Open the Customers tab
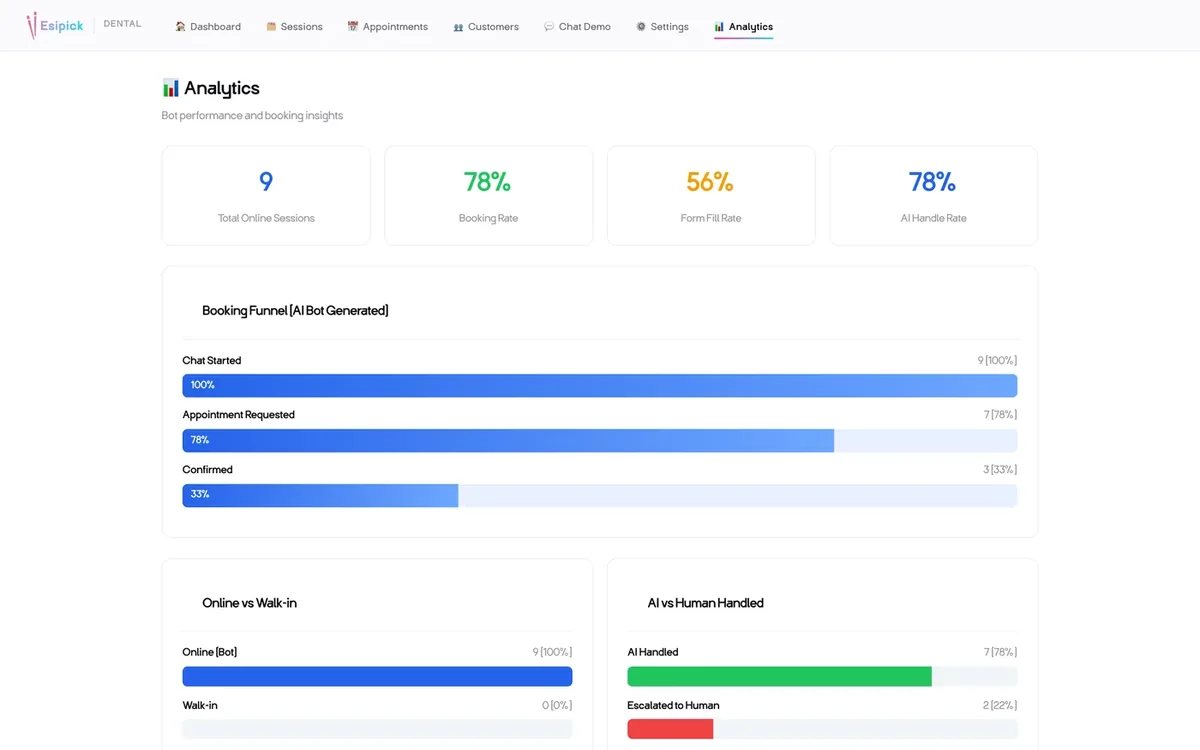Screen dimensions: 1200x750 coord(486,27)
